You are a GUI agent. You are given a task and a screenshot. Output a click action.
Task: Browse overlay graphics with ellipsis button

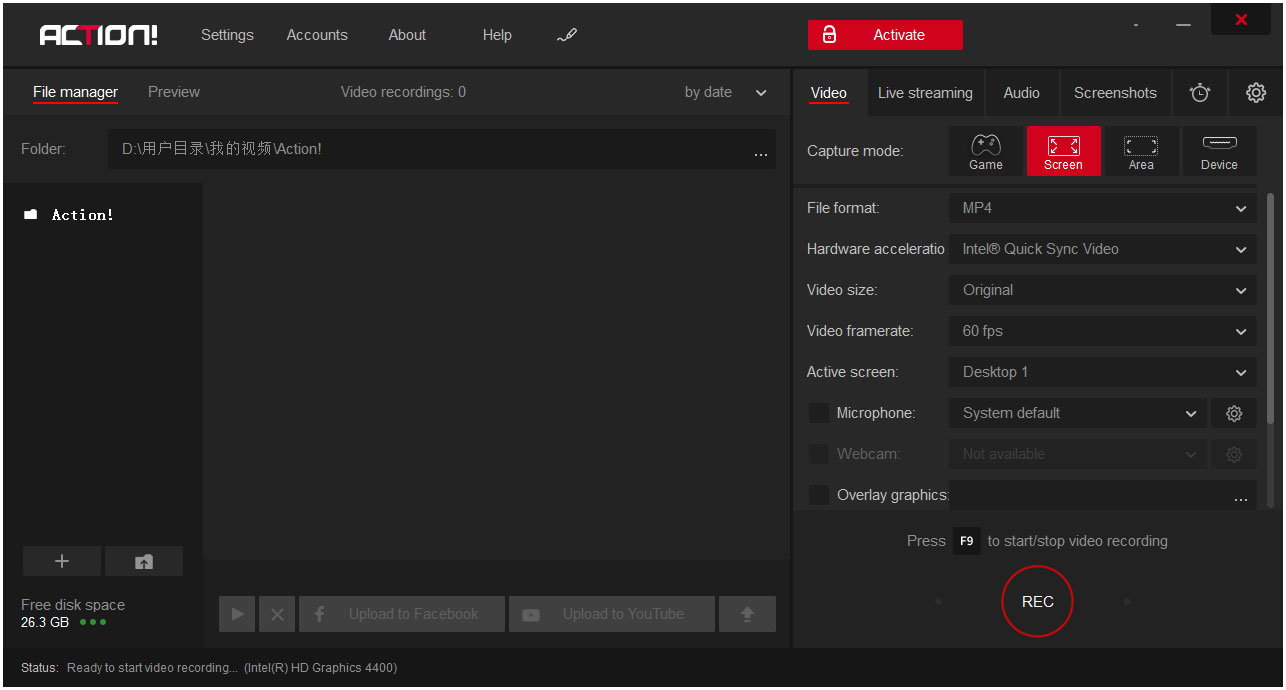coord(1241,497)
